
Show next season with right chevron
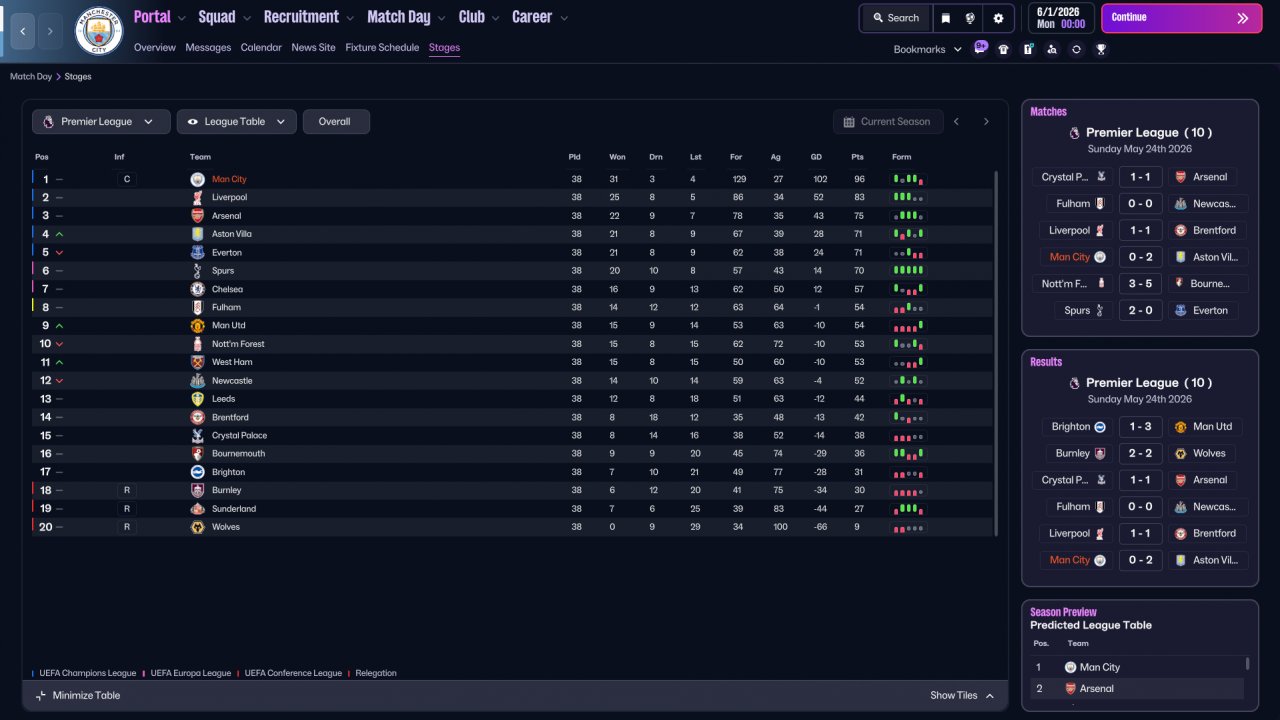tap(986, 122)
